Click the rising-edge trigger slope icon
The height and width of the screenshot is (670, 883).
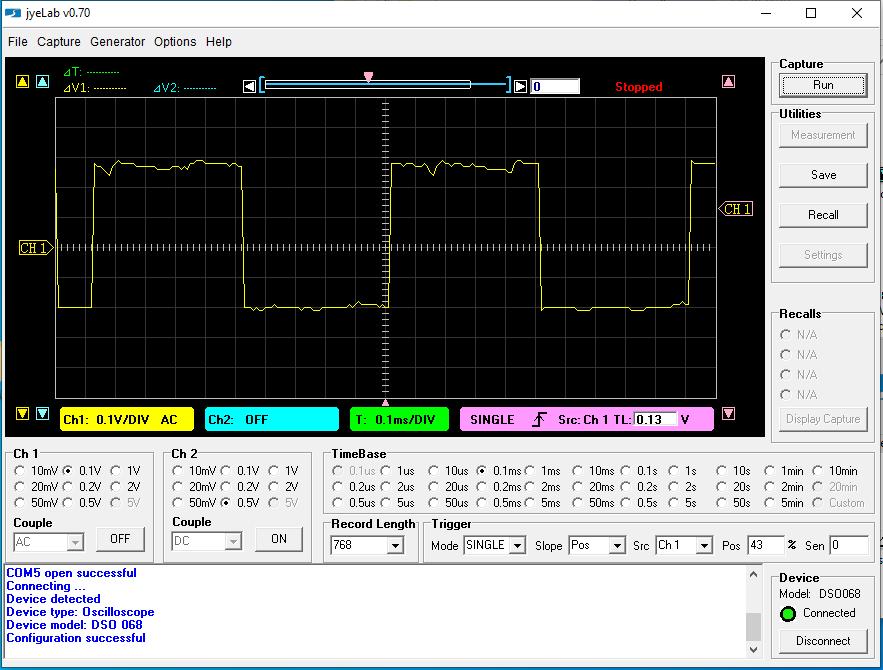pos(539,420)
